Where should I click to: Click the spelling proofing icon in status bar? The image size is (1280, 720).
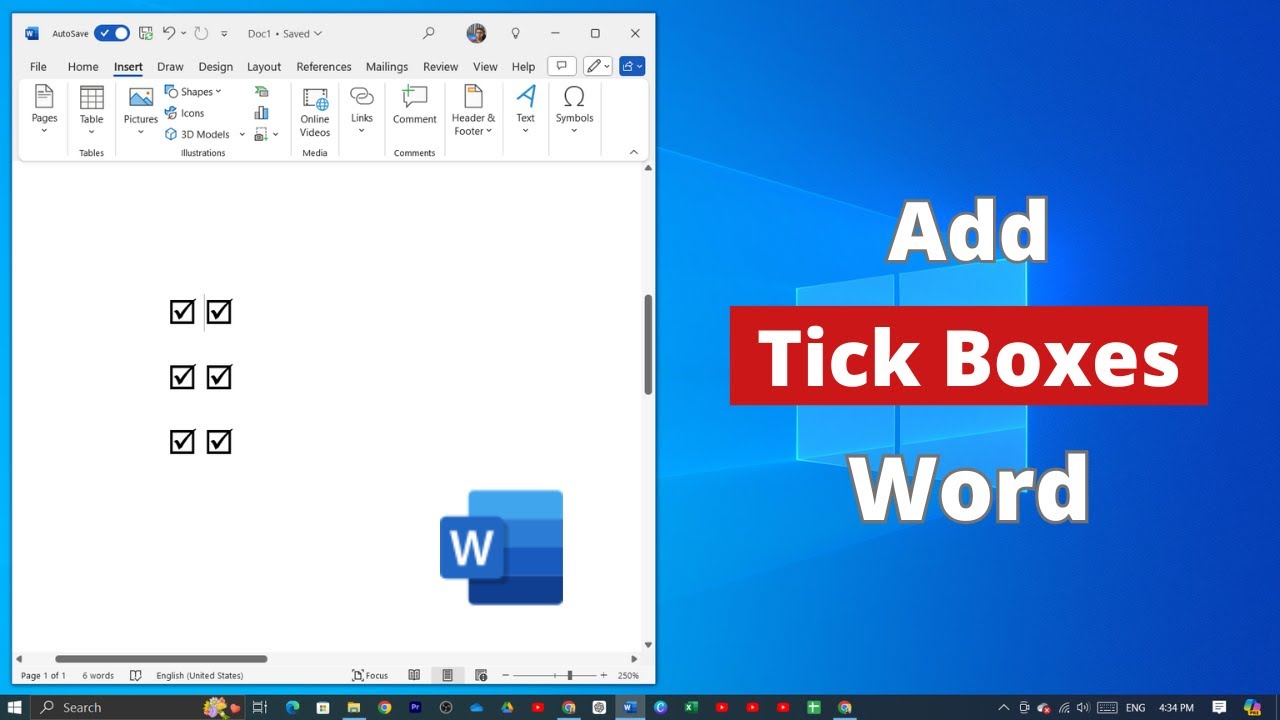tap(136, 675)
